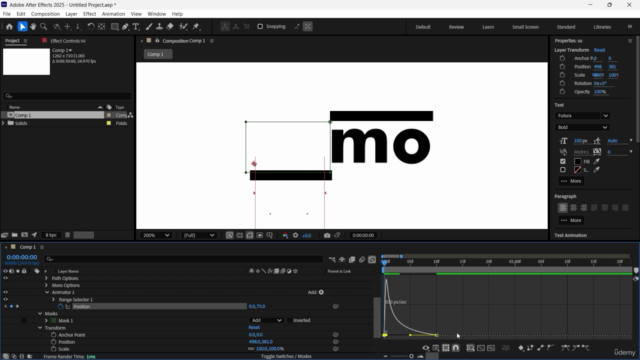Click the new composition icon in Project panel
The width and height of the screenshot is (640, 360).
pos(24,235)
